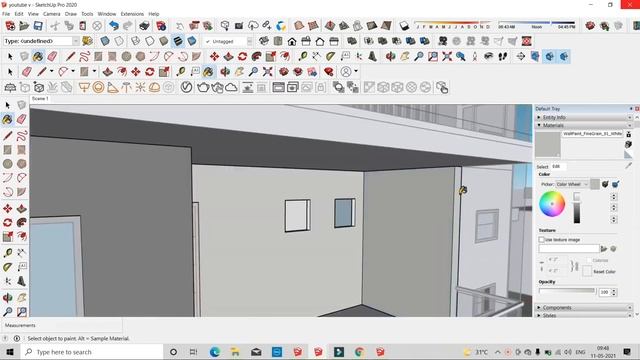This screenshot has width=640, height=360.
Task: Toggle Shaded With Textures style
Action: coord(178,41)
